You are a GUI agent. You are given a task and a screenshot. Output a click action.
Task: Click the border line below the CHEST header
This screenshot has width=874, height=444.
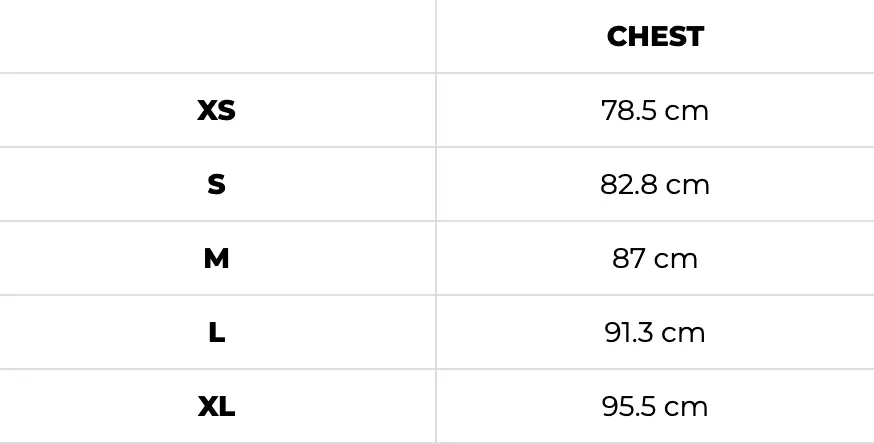click(655, 73)
